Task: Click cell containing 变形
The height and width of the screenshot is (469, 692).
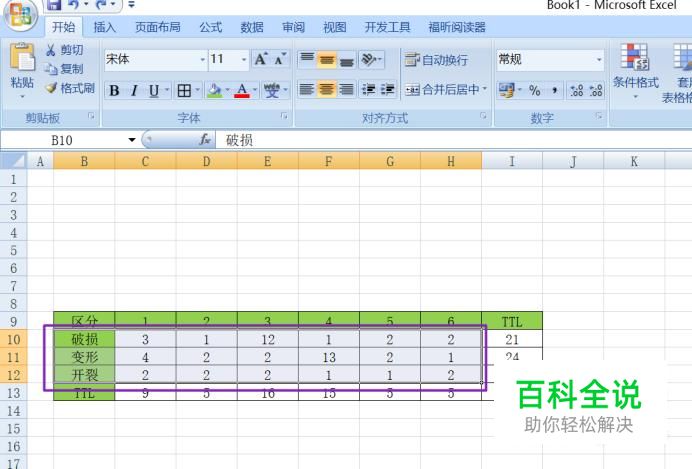Action: [x=84, y=357]
